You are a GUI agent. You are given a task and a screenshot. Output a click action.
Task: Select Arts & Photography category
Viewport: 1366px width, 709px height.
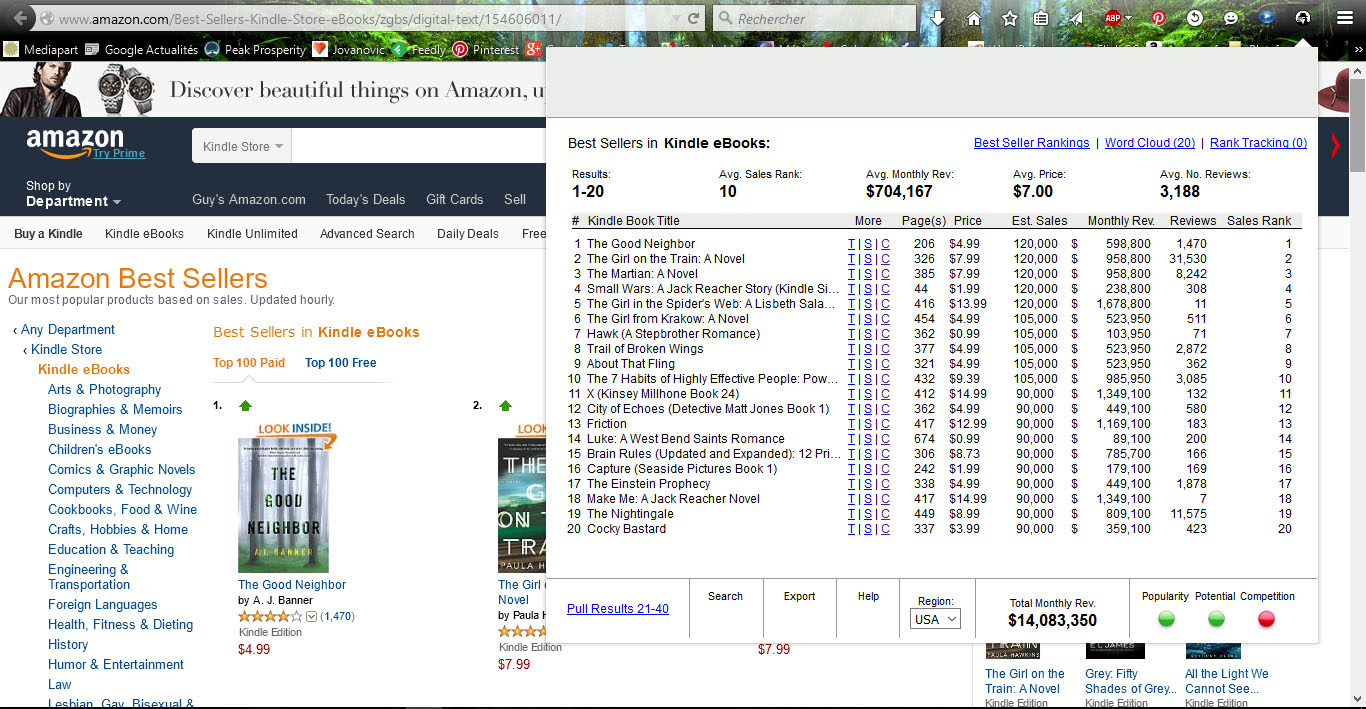tap(104, 389)
